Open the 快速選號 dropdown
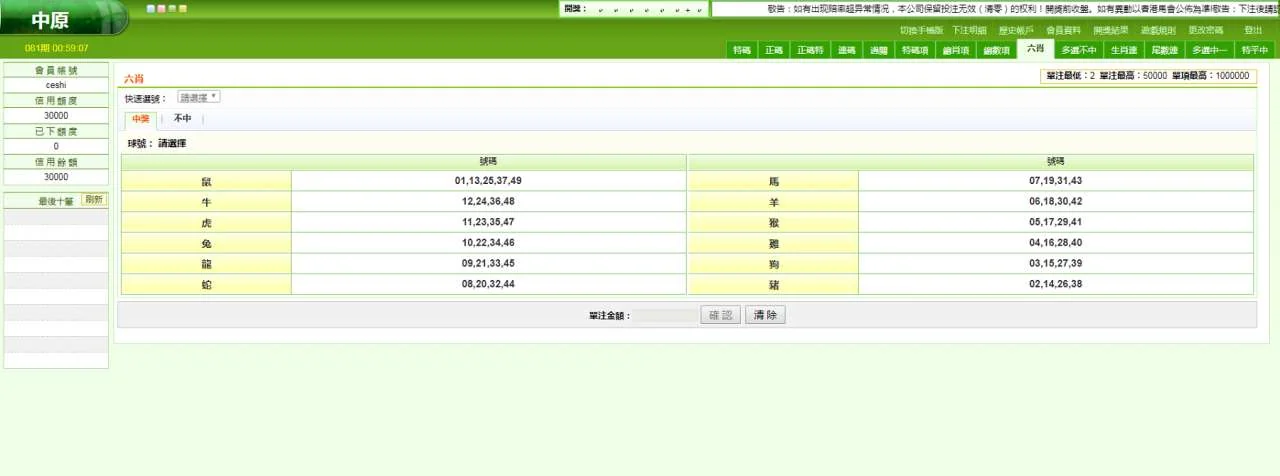 199,97
